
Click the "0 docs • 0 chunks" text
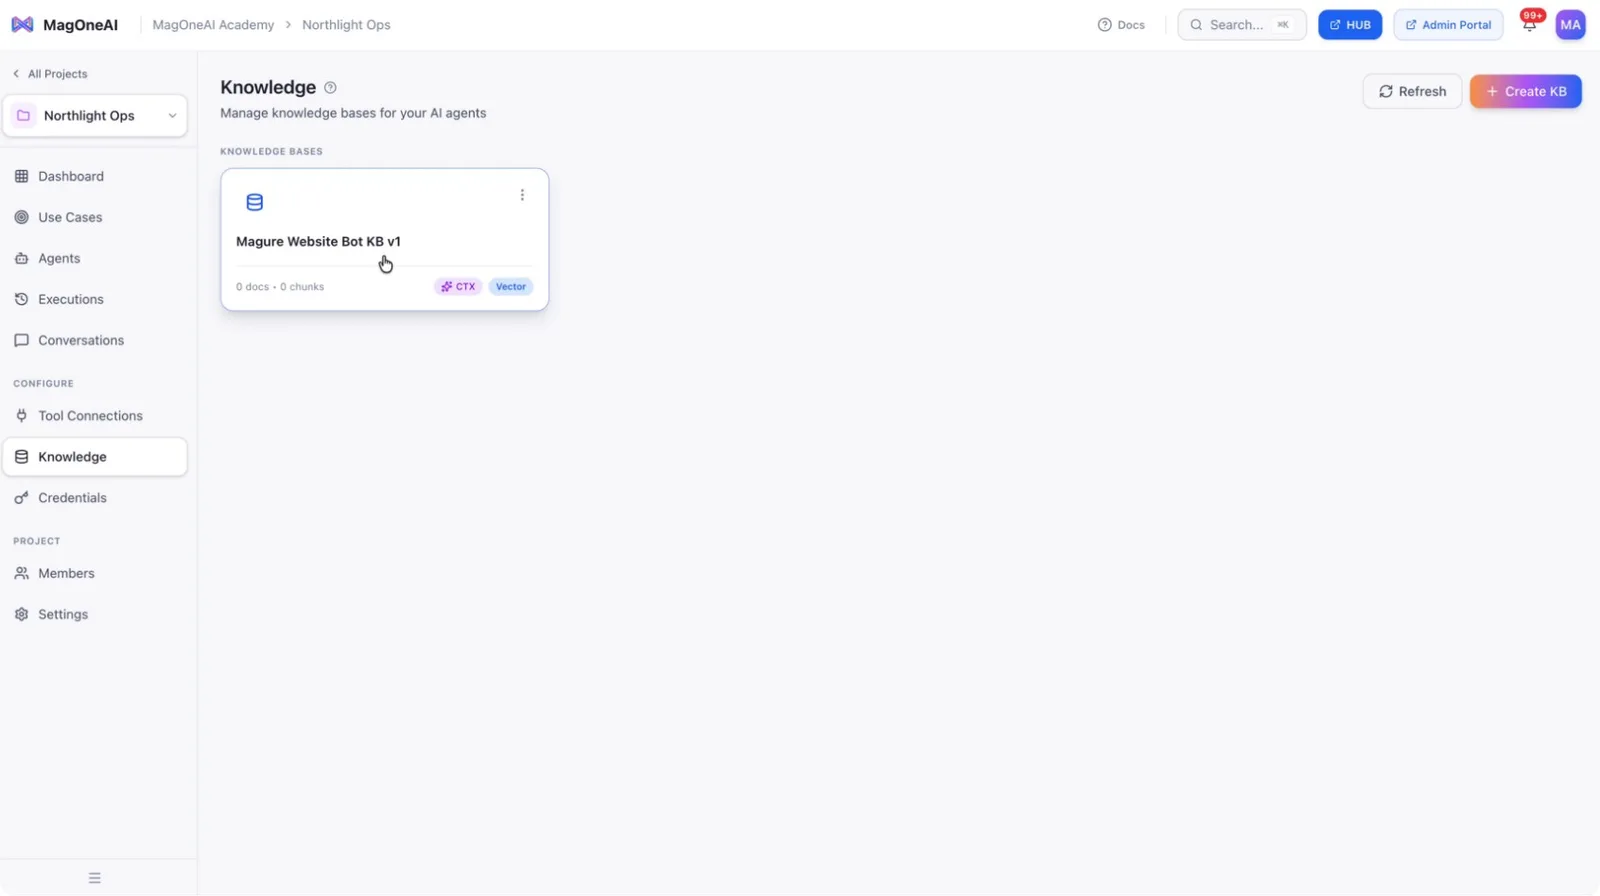280,287
